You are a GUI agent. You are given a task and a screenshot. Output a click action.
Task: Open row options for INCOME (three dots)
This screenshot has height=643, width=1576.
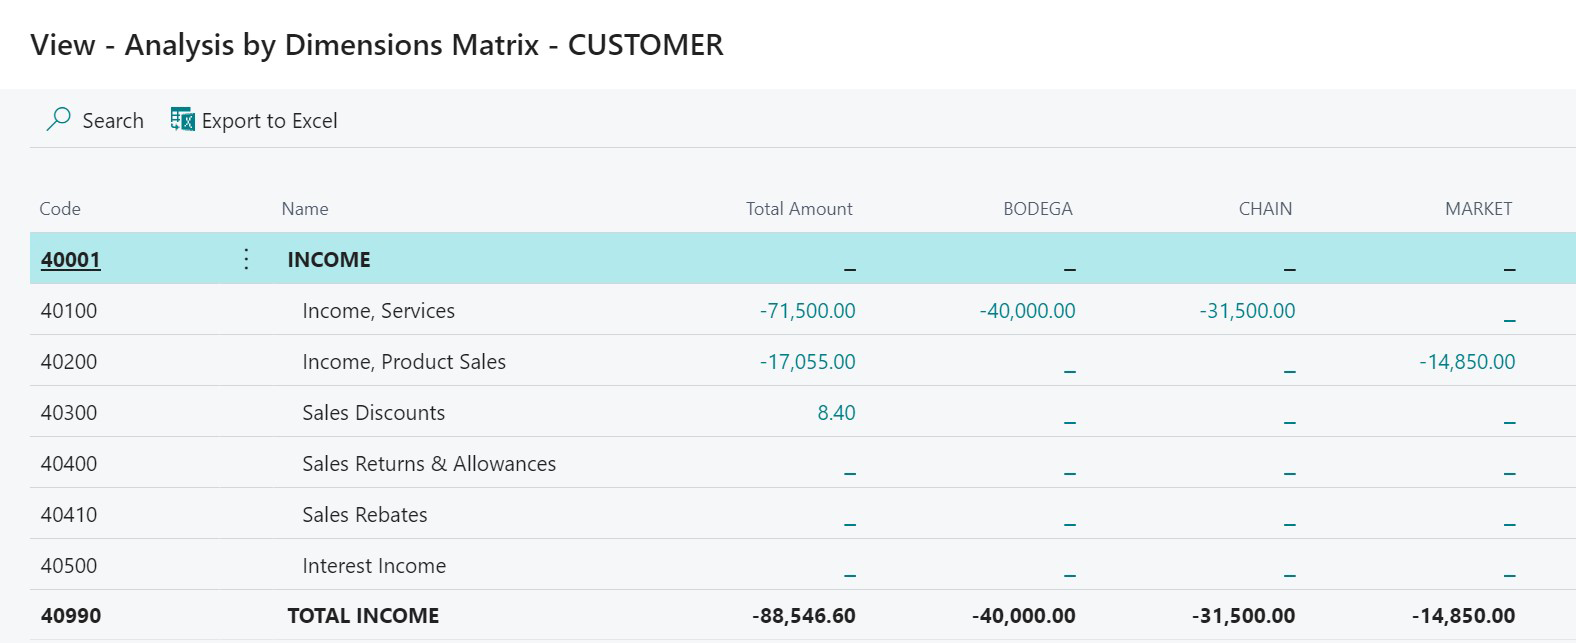pyautogui.click(x=246, y=259)
